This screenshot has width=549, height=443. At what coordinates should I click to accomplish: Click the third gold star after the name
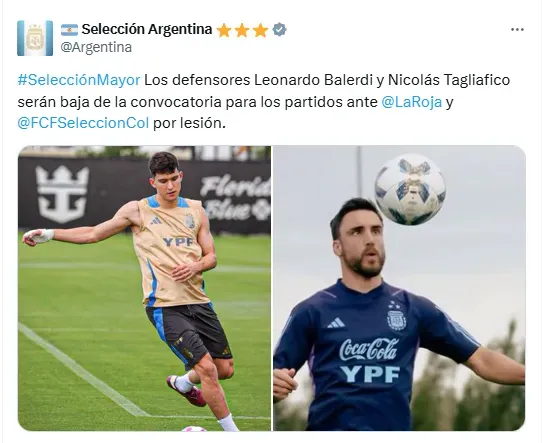click(x=260, y=30)
